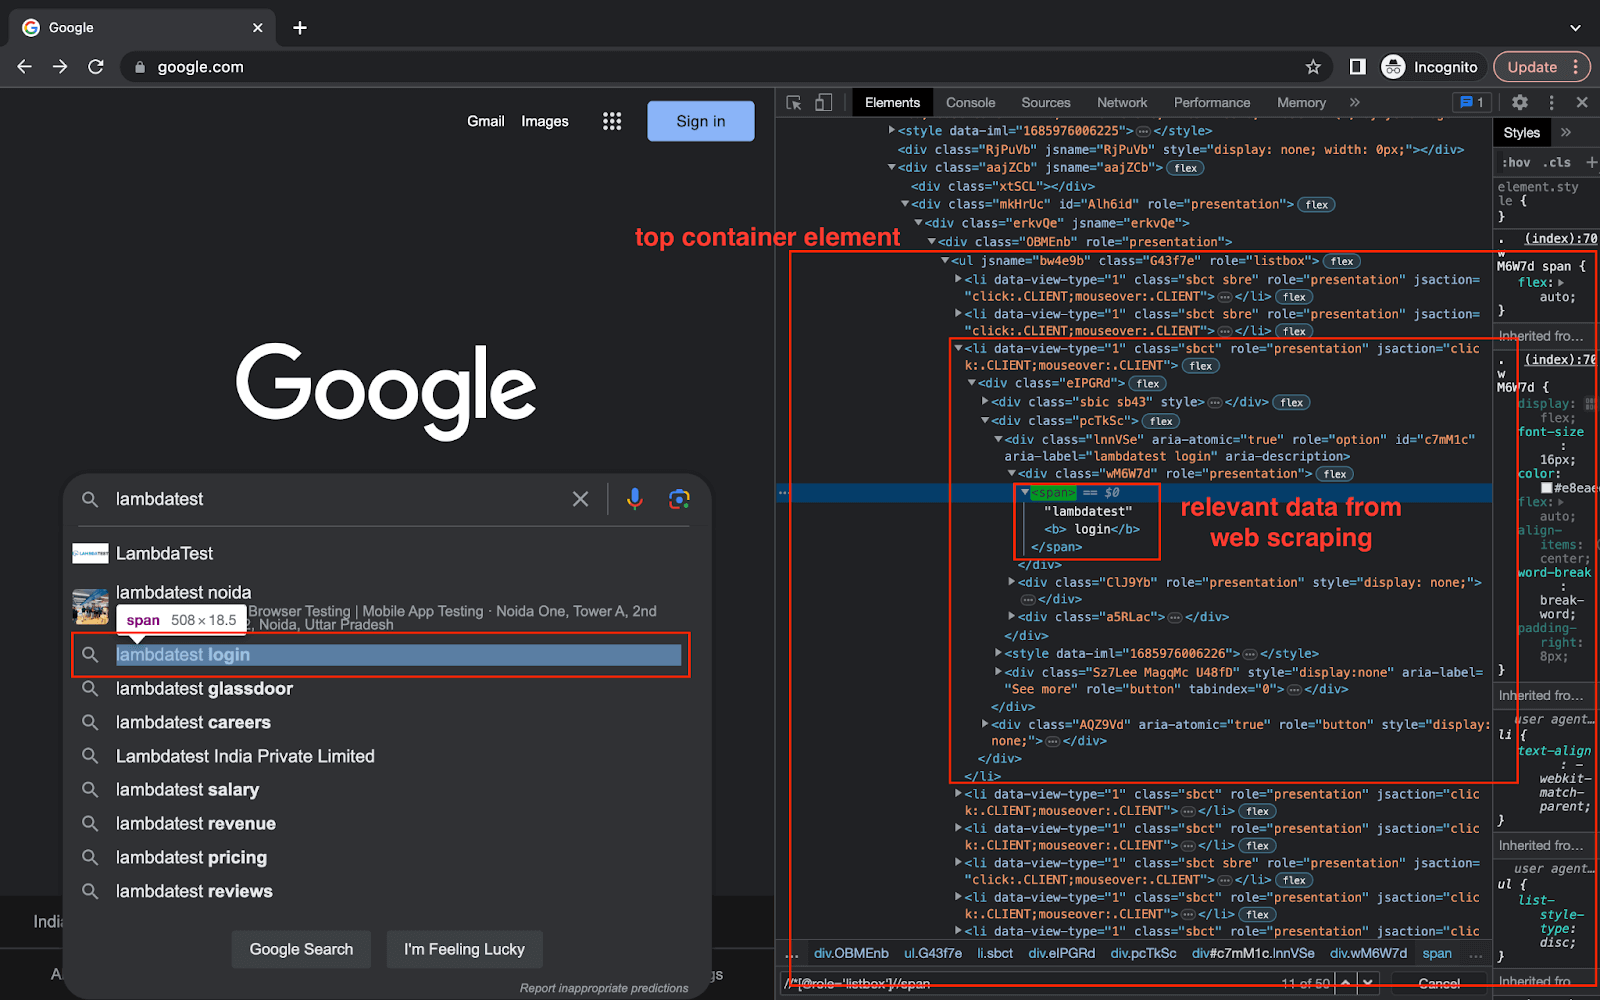Collapse the ul listbox G43f7e node
1600x1000 pixels.
tap(945, 261)
